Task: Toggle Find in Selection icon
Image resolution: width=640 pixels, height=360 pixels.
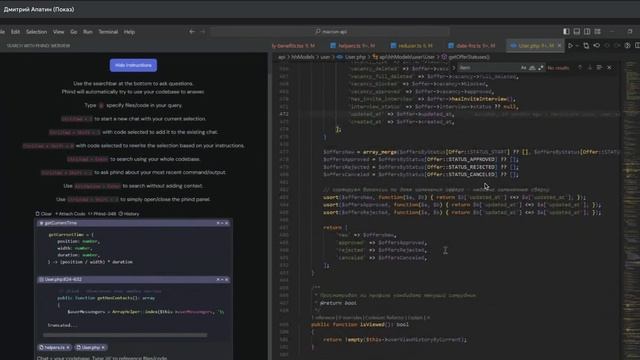Action: coord(599,67)
